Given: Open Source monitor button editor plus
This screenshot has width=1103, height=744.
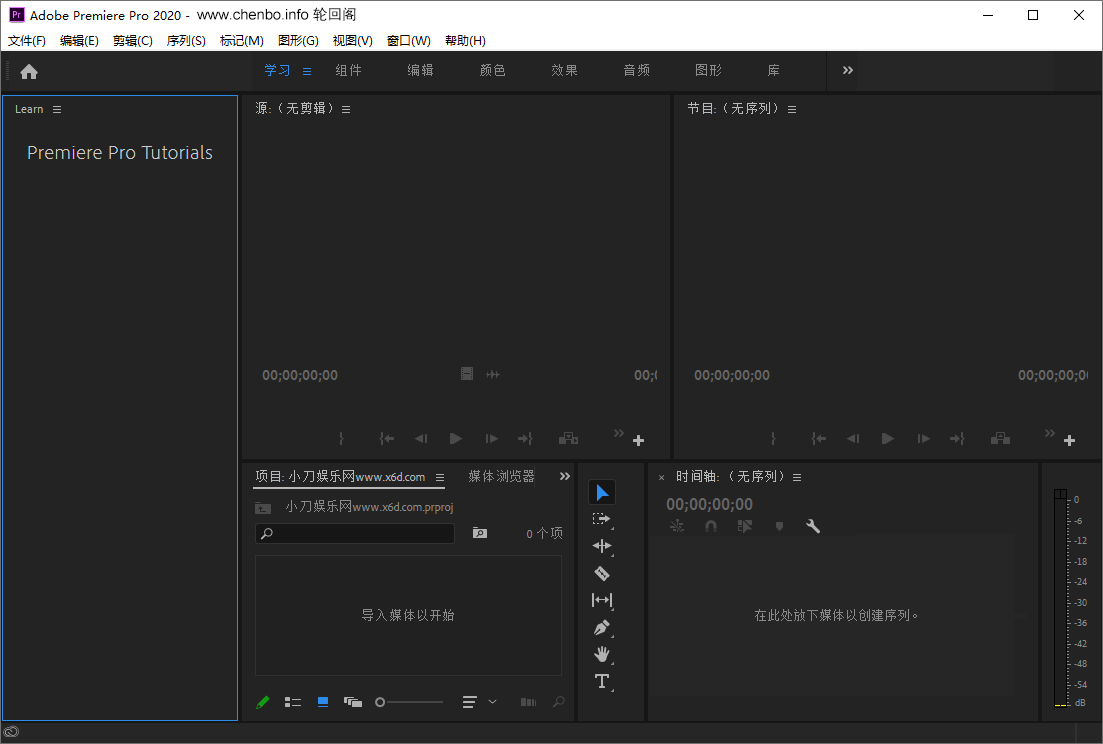Looking at the screenshot, I should pos(638,440).
